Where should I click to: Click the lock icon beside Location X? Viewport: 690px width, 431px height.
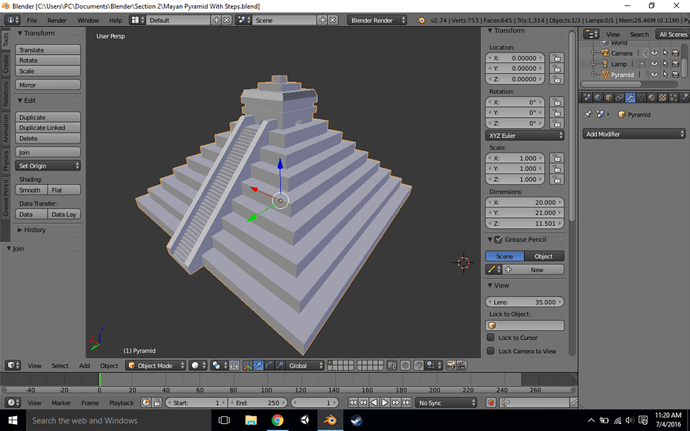pos(556,59)
